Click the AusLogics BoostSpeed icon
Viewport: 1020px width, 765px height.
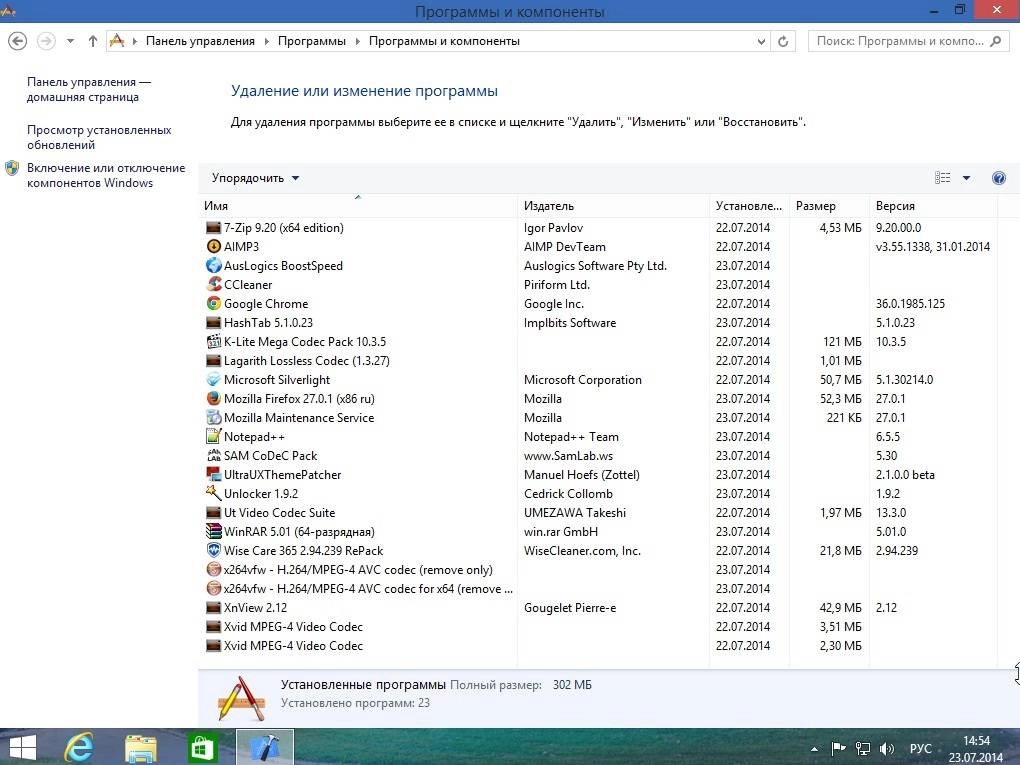213,265
